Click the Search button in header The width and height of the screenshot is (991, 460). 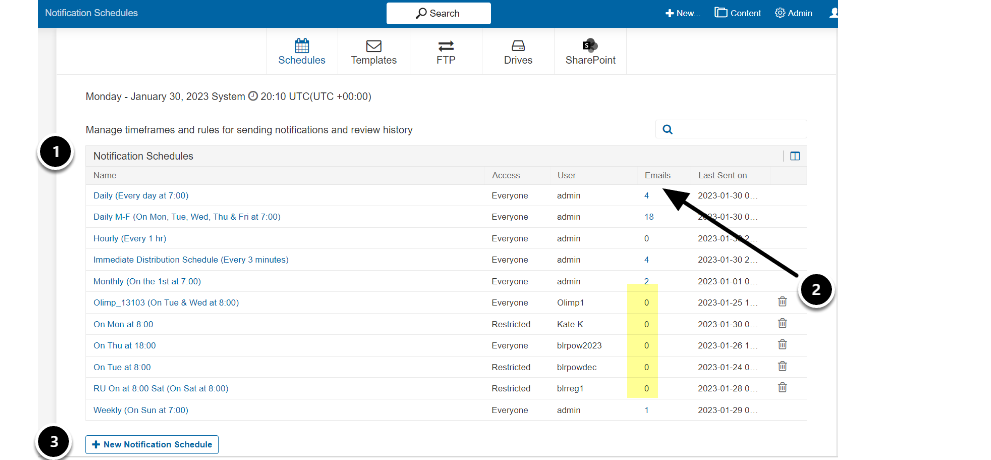[438, 13]
